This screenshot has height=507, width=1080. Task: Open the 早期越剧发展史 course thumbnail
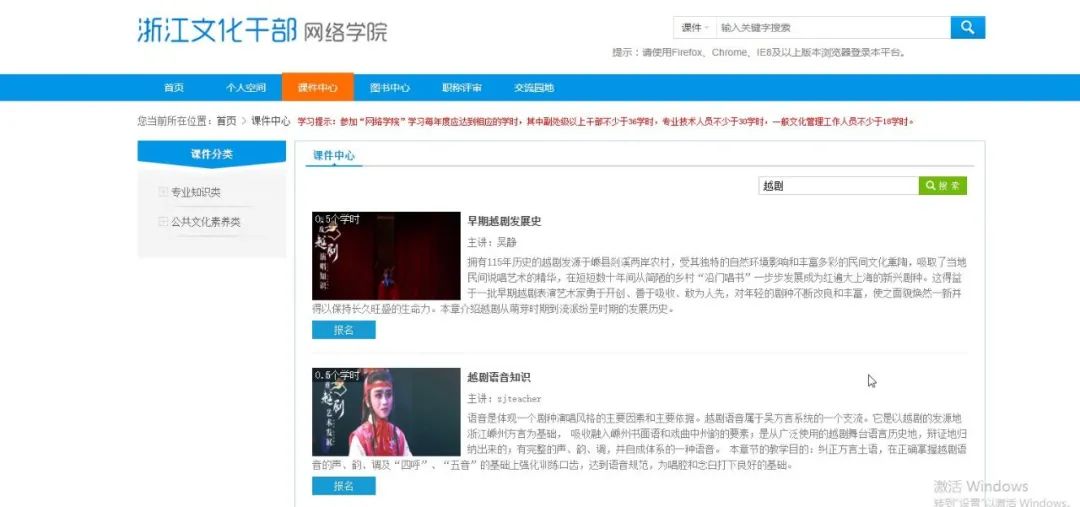point(386,256)
